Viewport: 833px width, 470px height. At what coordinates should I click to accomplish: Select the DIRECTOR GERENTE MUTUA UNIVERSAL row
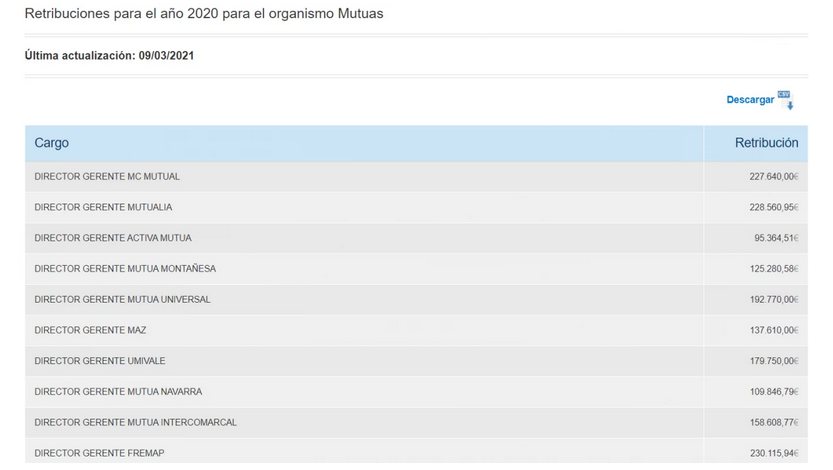point(416,300)
